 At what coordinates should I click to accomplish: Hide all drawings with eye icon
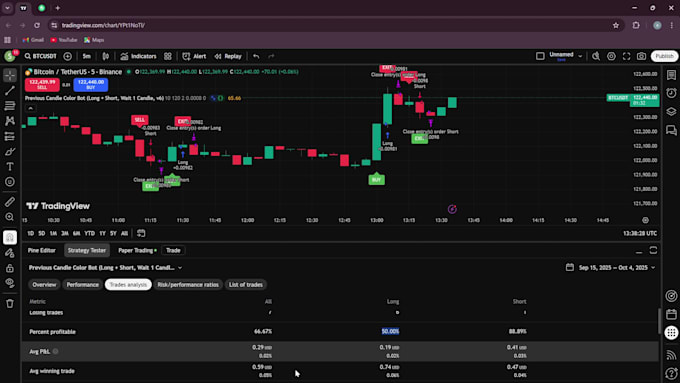coord(10,283)
